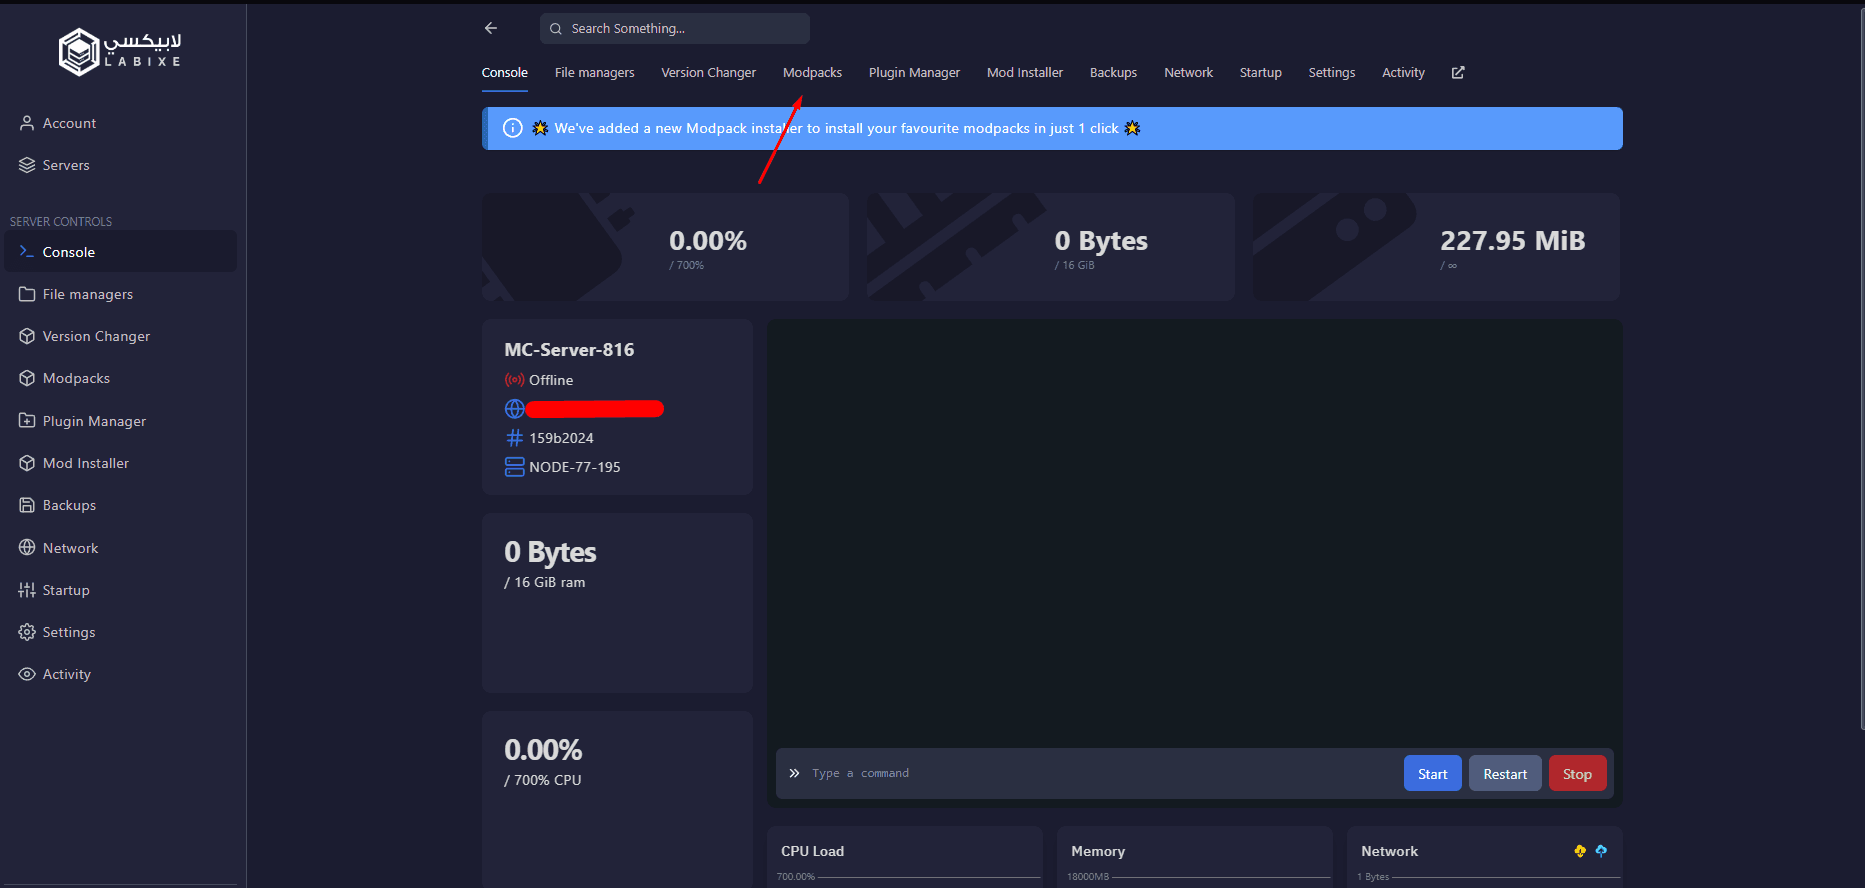Click the CPU Load chart title
Image resolution: width=1865 pixels, height=888 pixels.
812,851
